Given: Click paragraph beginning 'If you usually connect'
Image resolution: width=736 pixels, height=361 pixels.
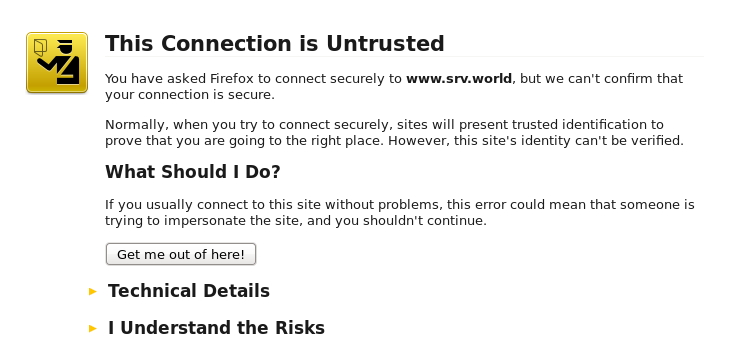Looking at the screenshot, I should tap(399, 212).
